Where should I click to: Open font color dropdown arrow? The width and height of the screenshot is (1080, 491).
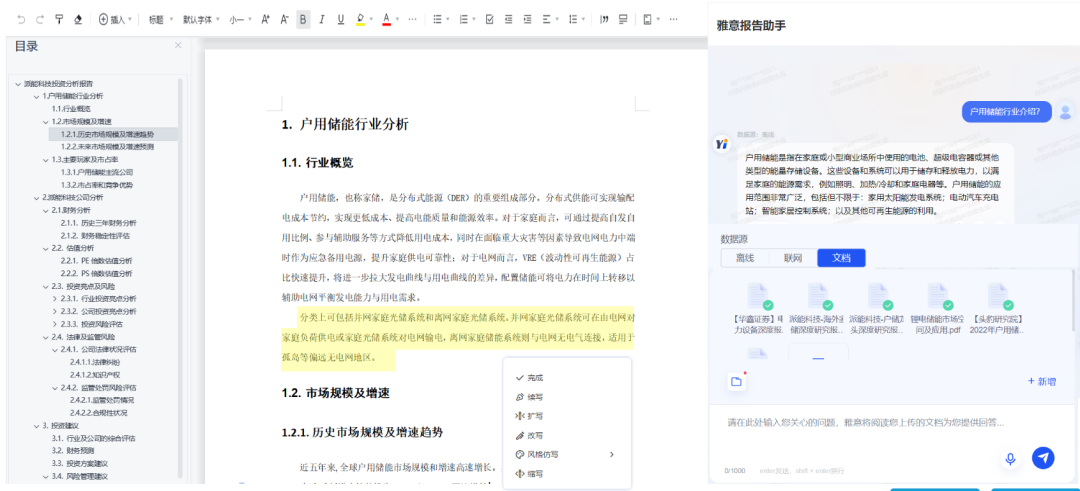[x=399, y=19]
